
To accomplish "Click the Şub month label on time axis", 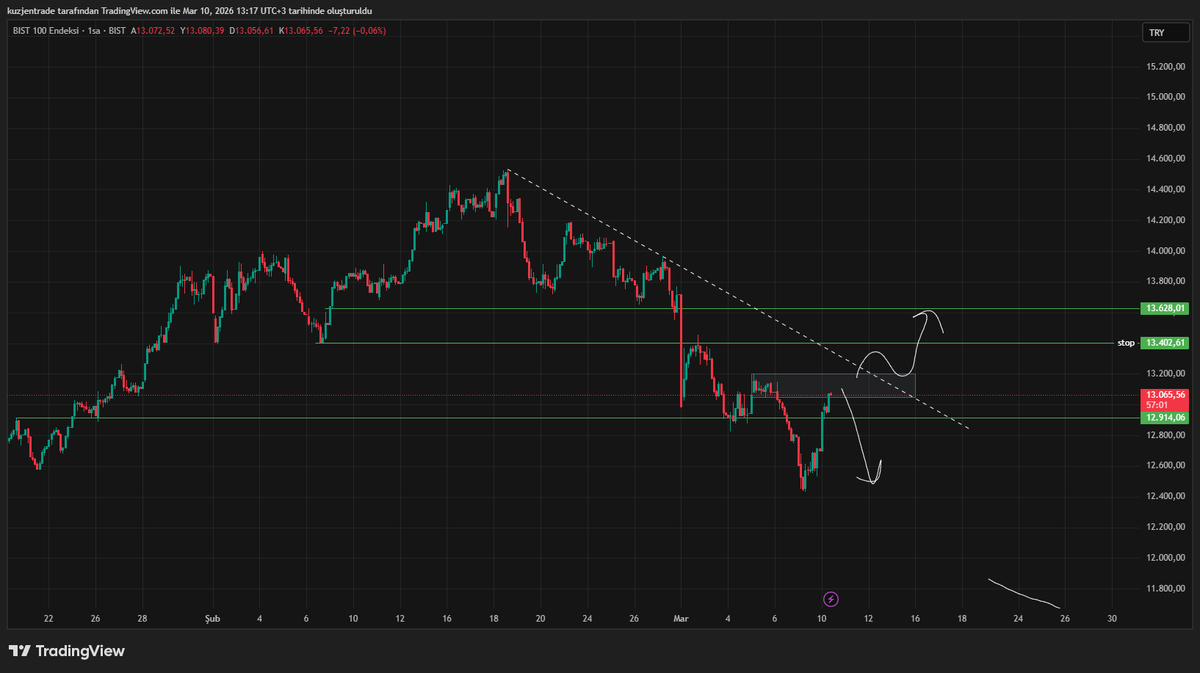I will (211, 619).
